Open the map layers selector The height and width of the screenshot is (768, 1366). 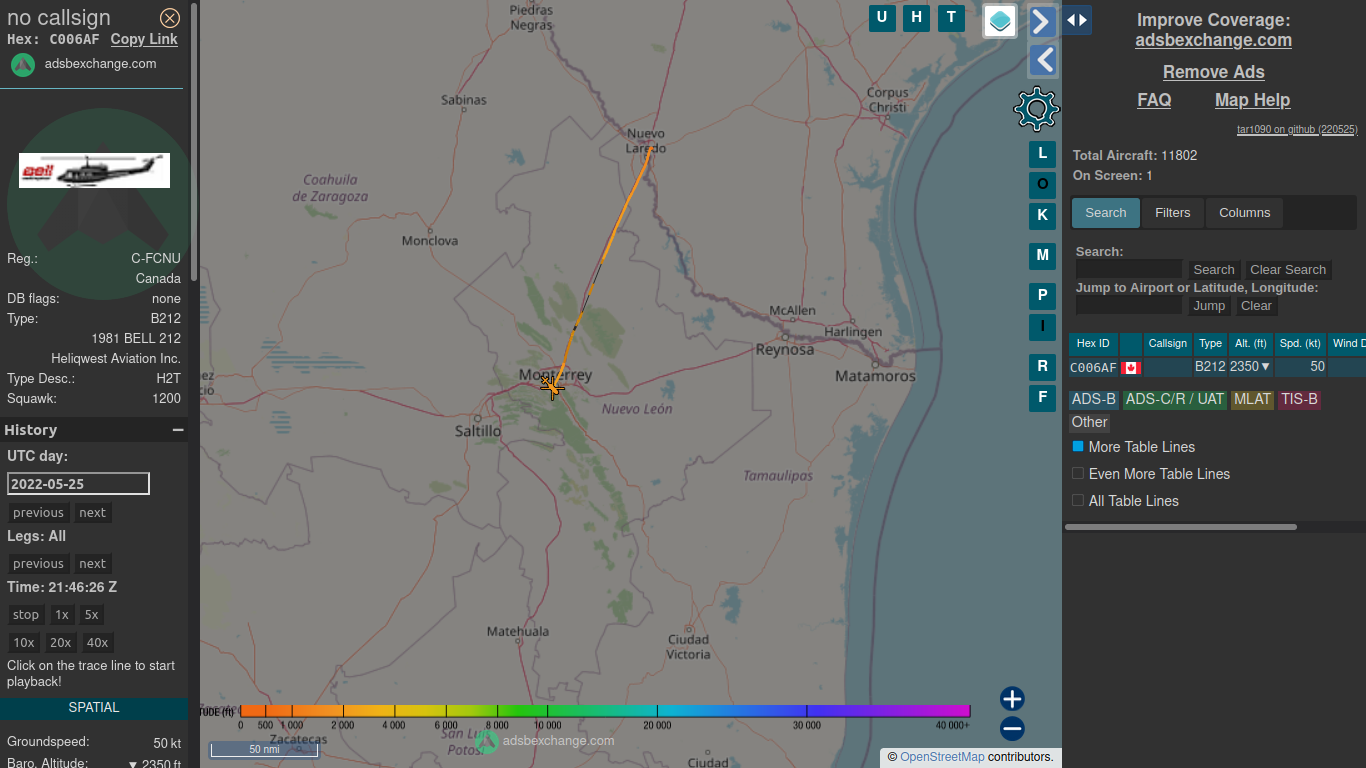pos(1000,20)
